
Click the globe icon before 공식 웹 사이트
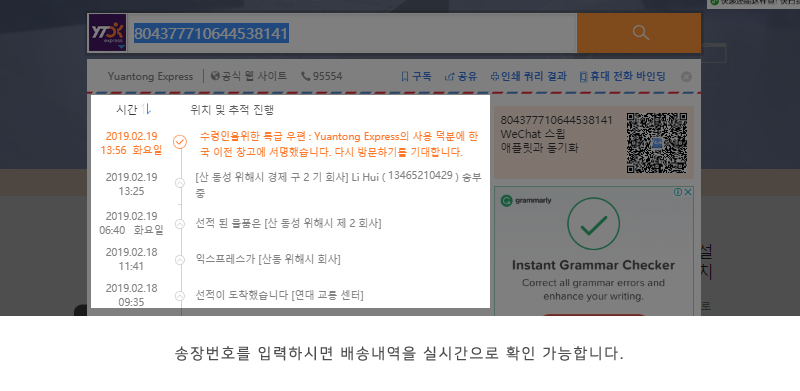point(215,76)
